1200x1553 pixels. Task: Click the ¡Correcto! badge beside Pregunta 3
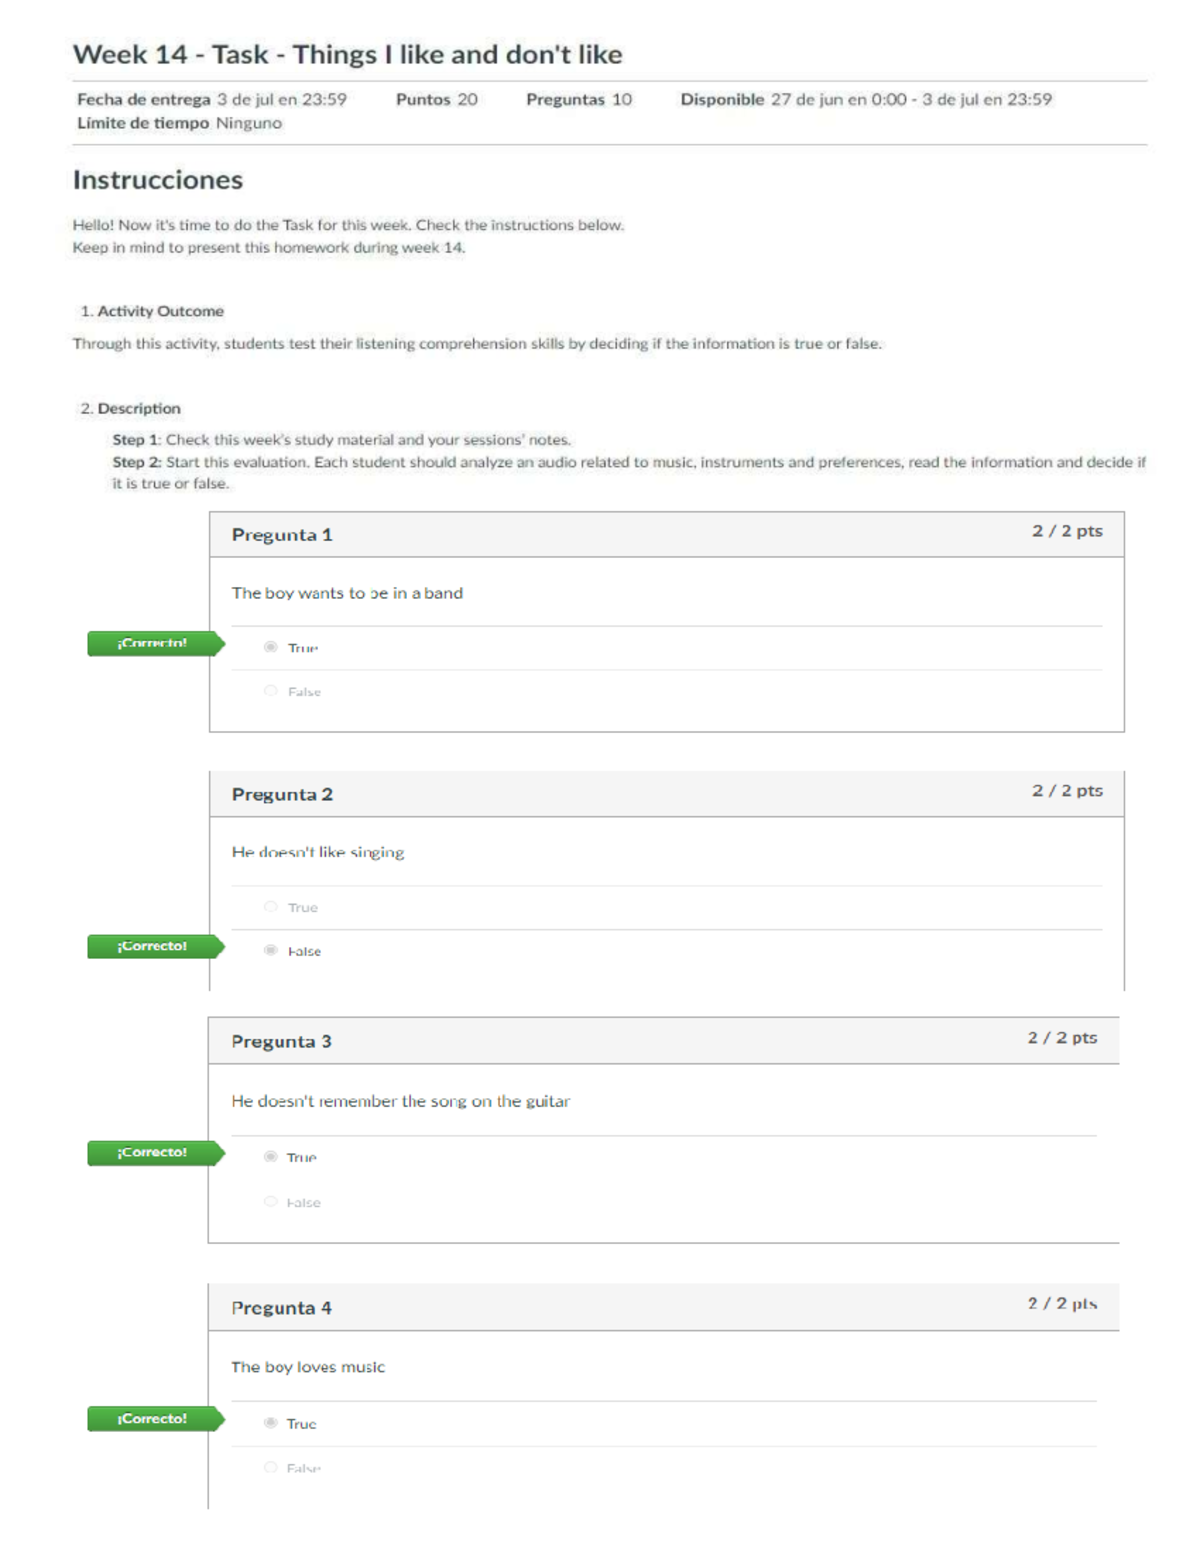(153, 1153)
